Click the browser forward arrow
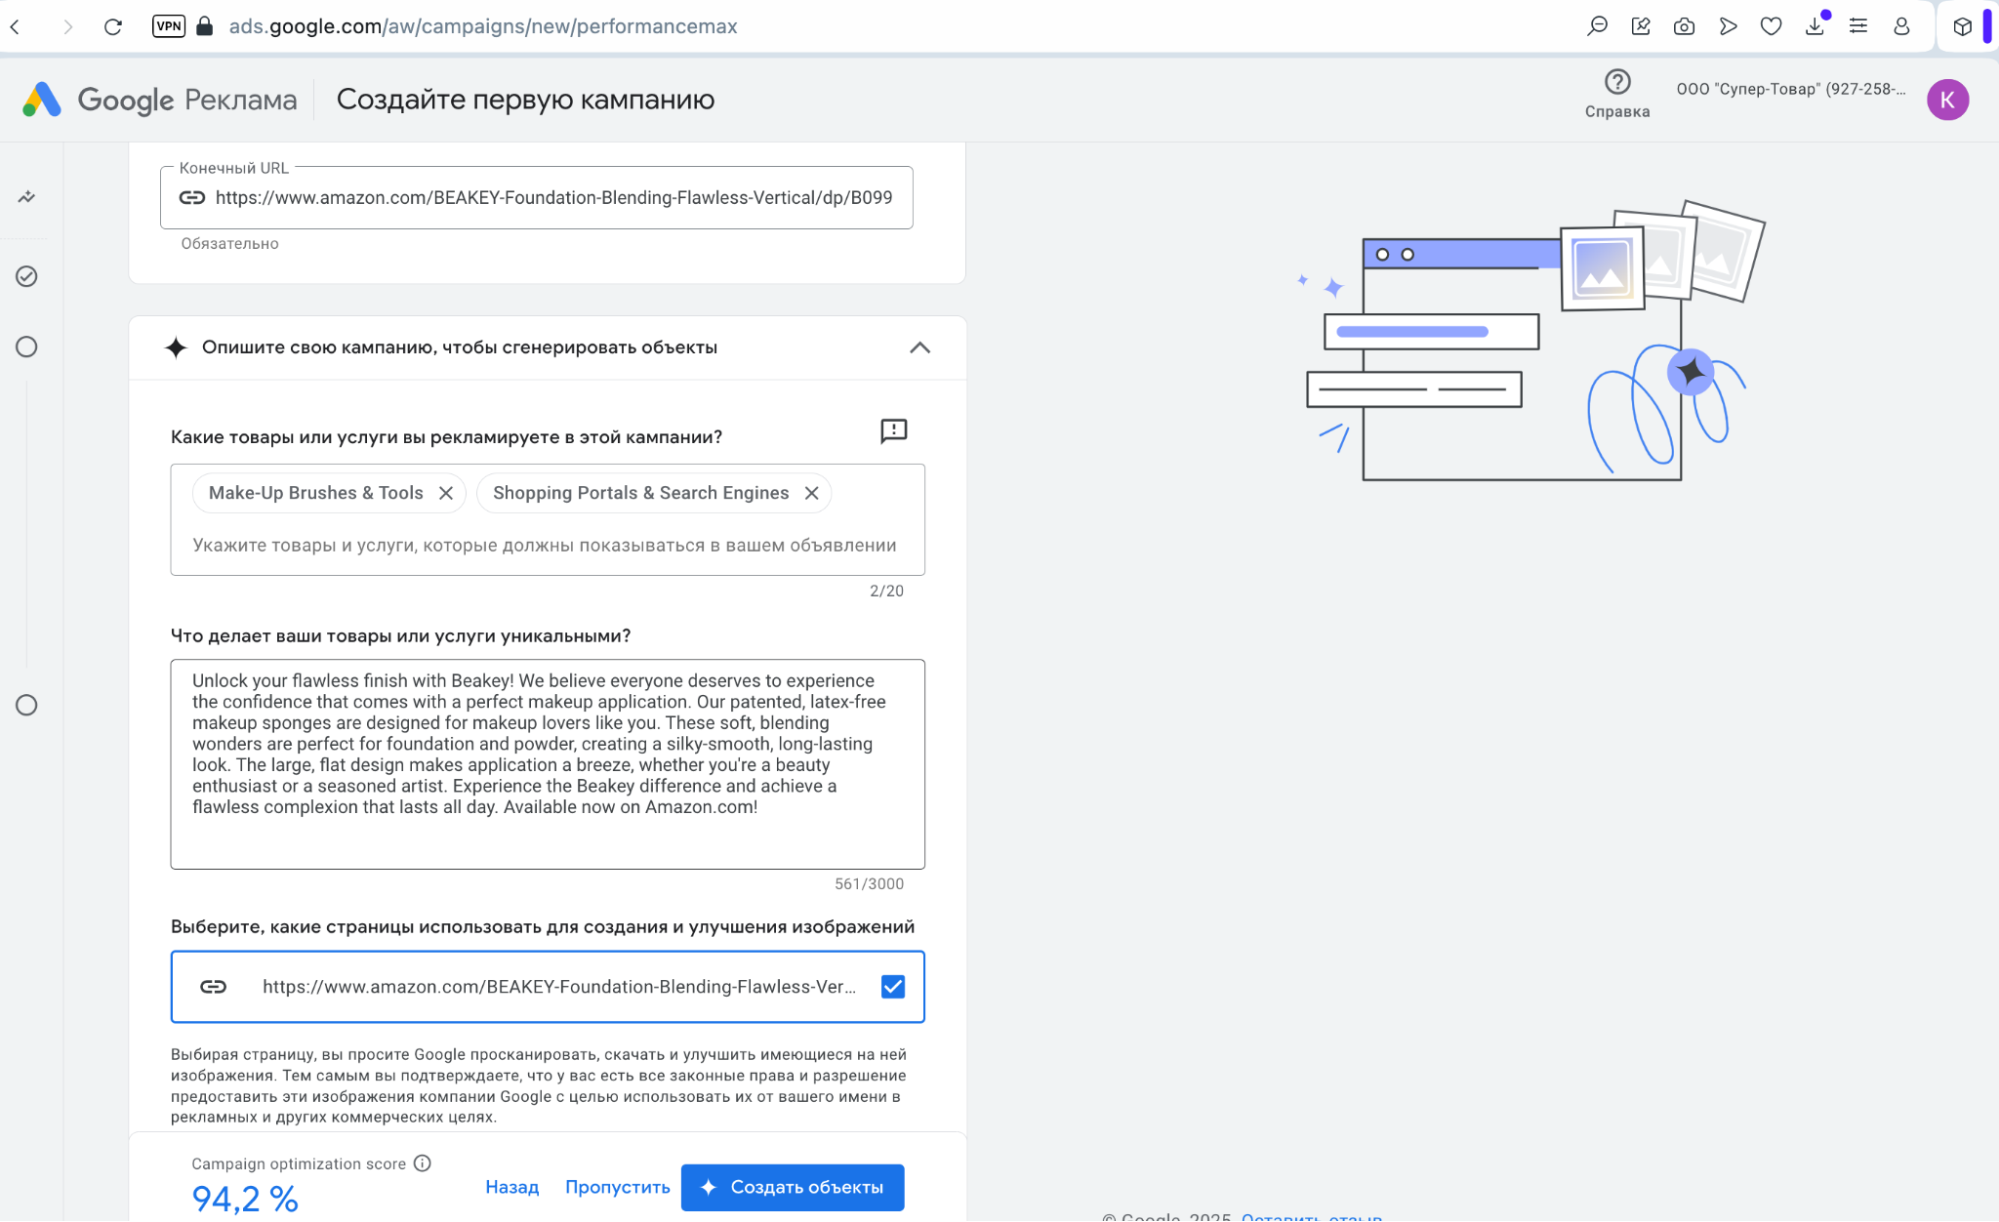Screen dimensions: 1999x1222 [x=67, y=27]
